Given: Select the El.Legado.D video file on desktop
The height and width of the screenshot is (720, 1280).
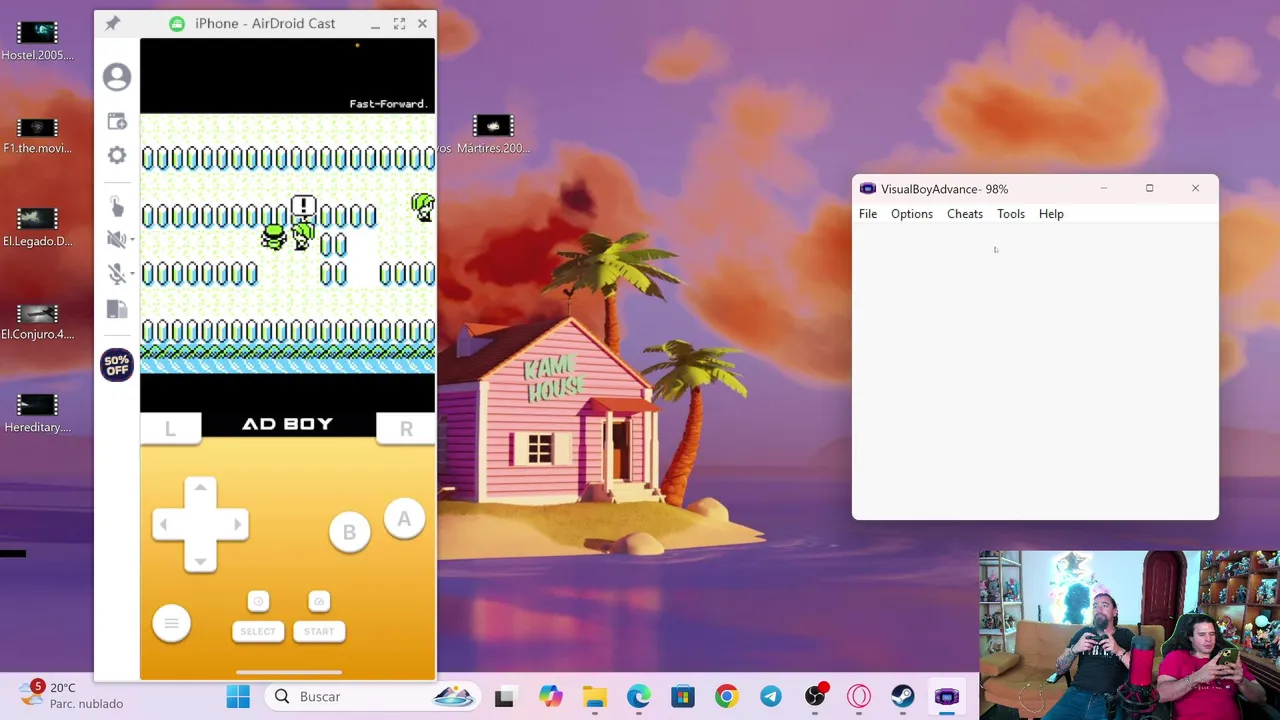Looking at the screenshot, I should point(37,228).
